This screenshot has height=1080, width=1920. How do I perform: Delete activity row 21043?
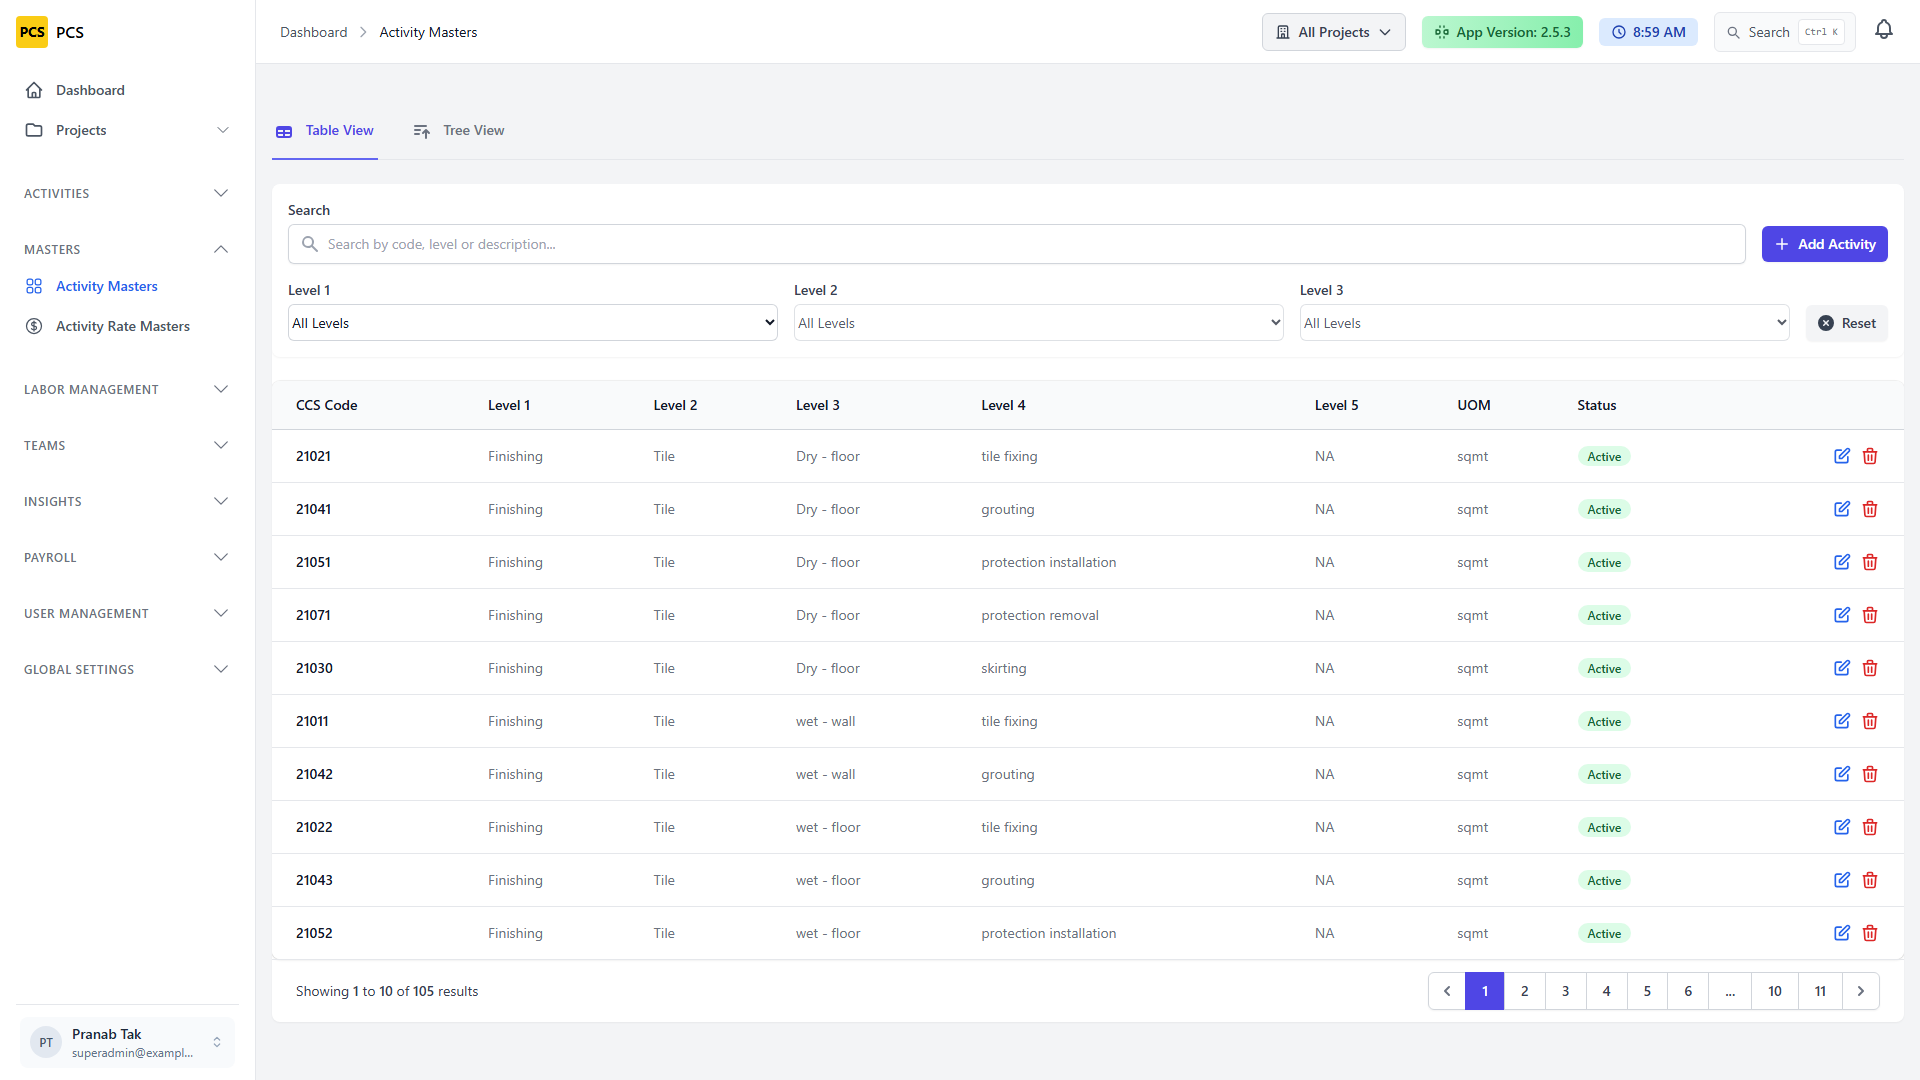tap(1870, 880)
